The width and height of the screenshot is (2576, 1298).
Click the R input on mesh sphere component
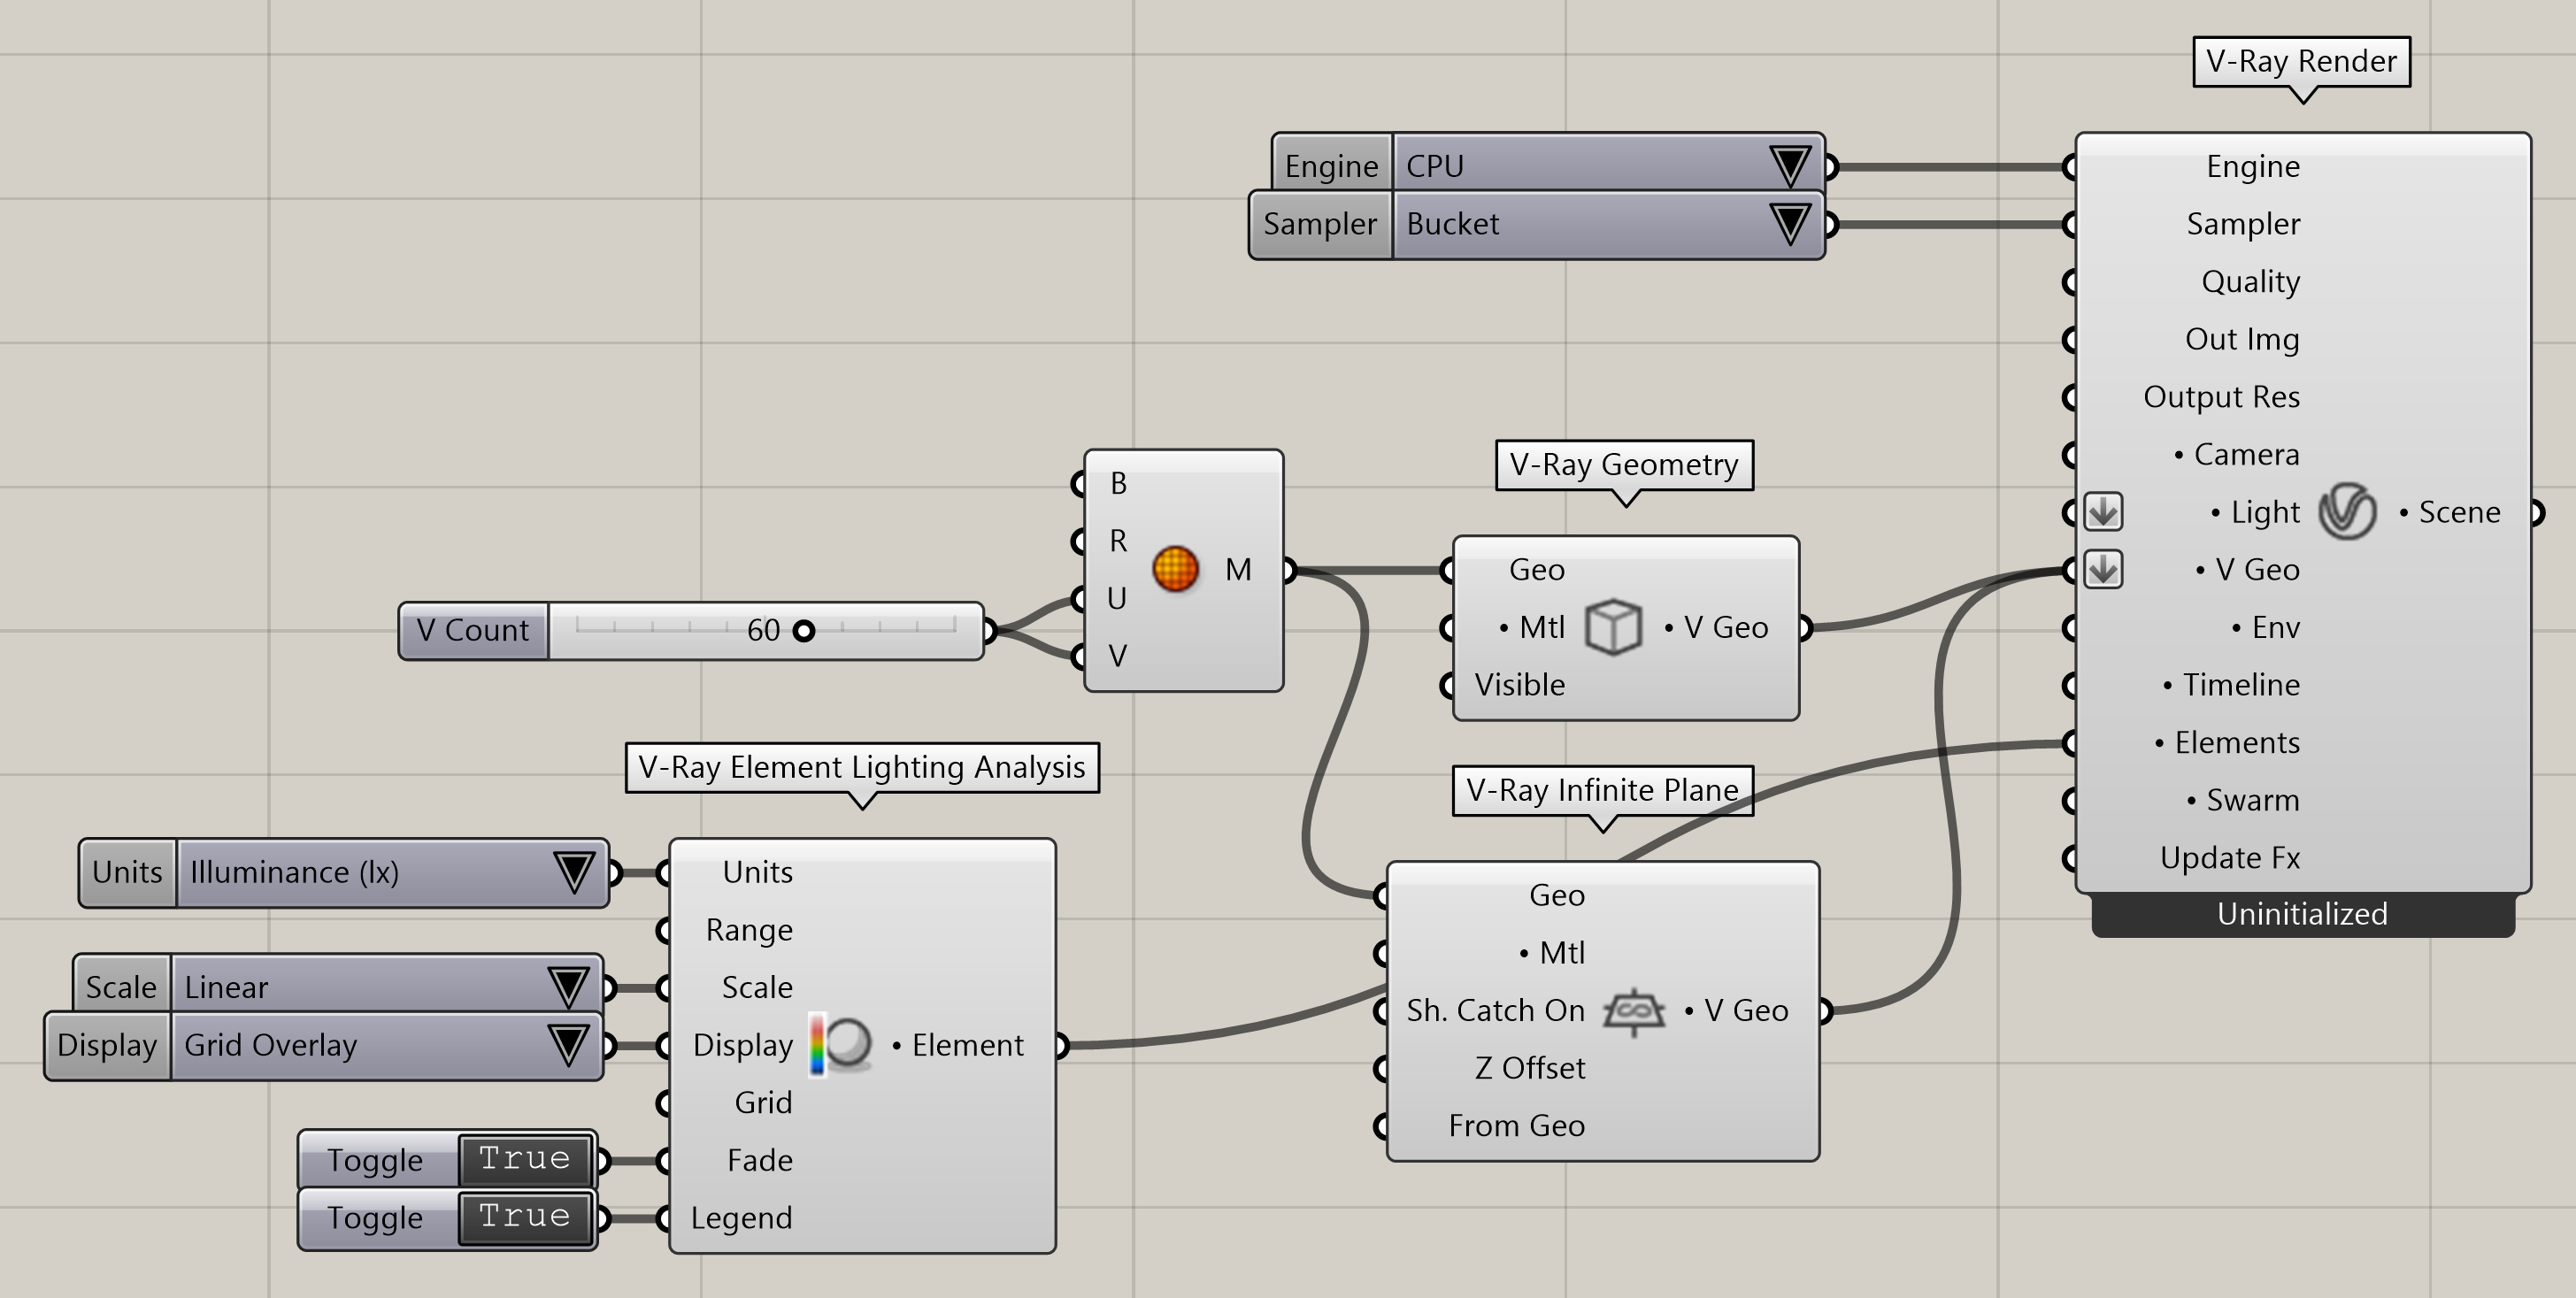pos(1118,541)
